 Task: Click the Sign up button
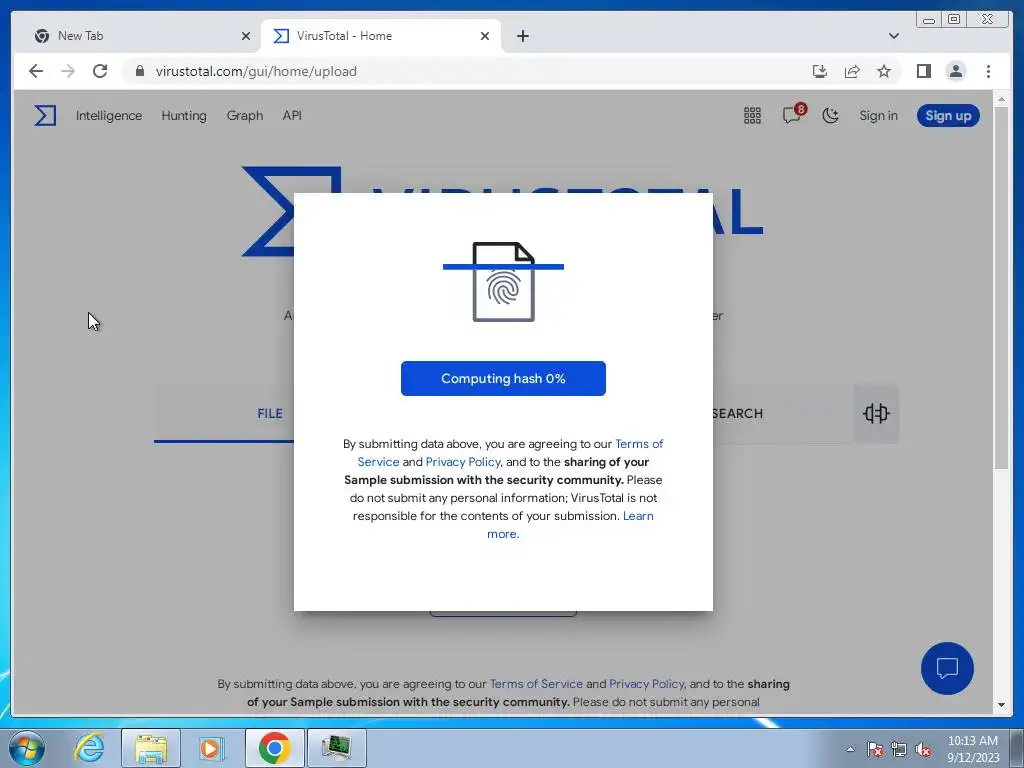[948, 116]
